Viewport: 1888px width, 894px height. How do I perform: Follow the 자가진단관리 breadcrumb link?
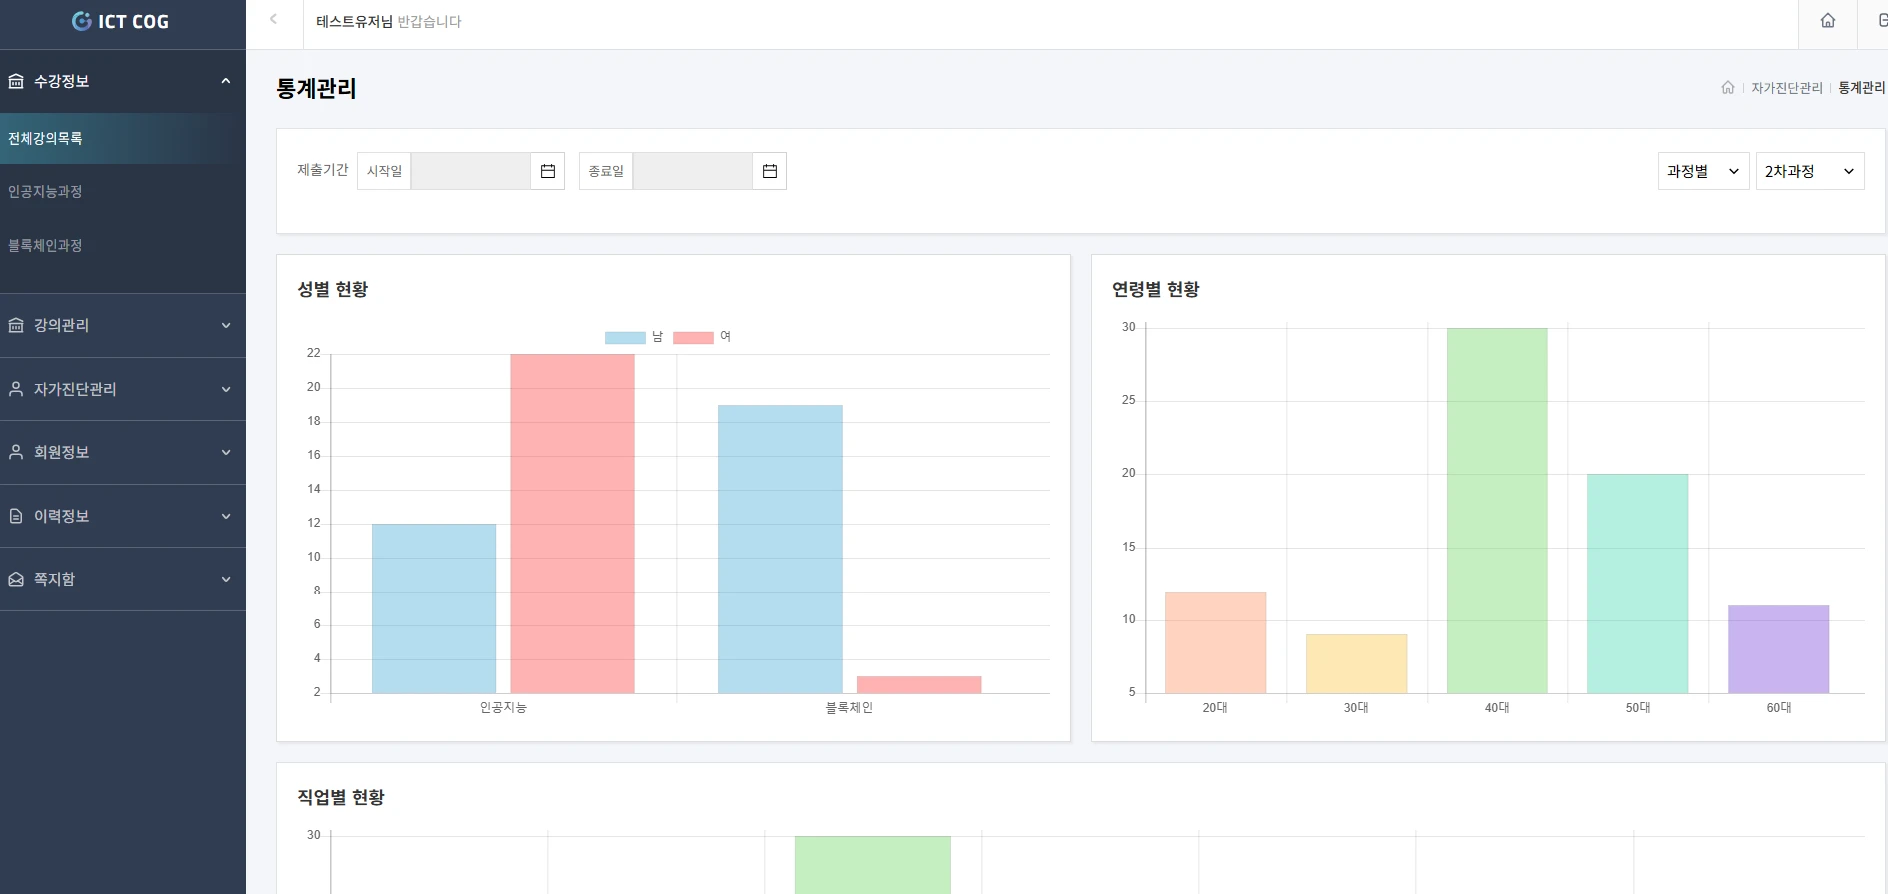1787,88
